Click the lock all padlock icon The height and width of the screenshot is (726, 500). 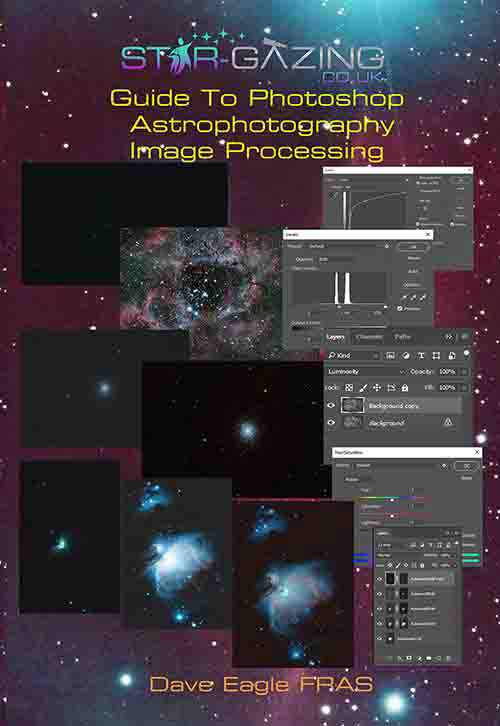click(x=405, y=388)
